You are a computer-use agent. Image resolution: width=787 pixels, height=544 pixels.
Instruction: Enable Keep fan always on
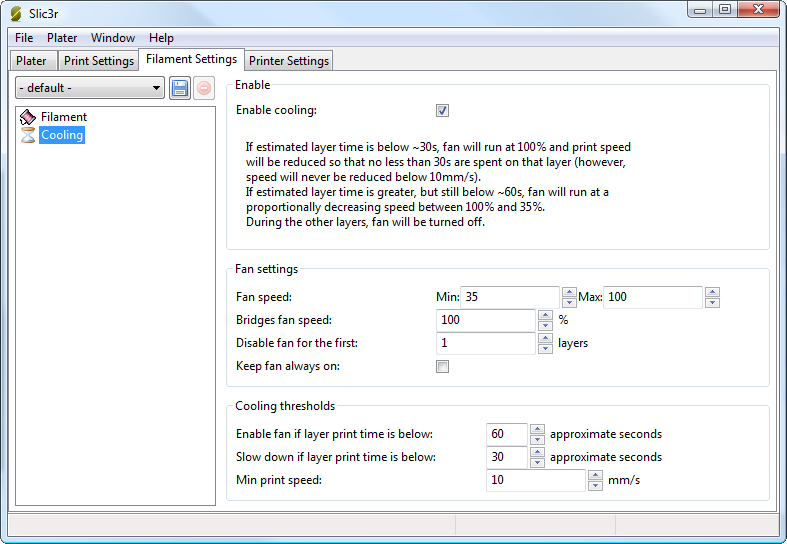442,366
